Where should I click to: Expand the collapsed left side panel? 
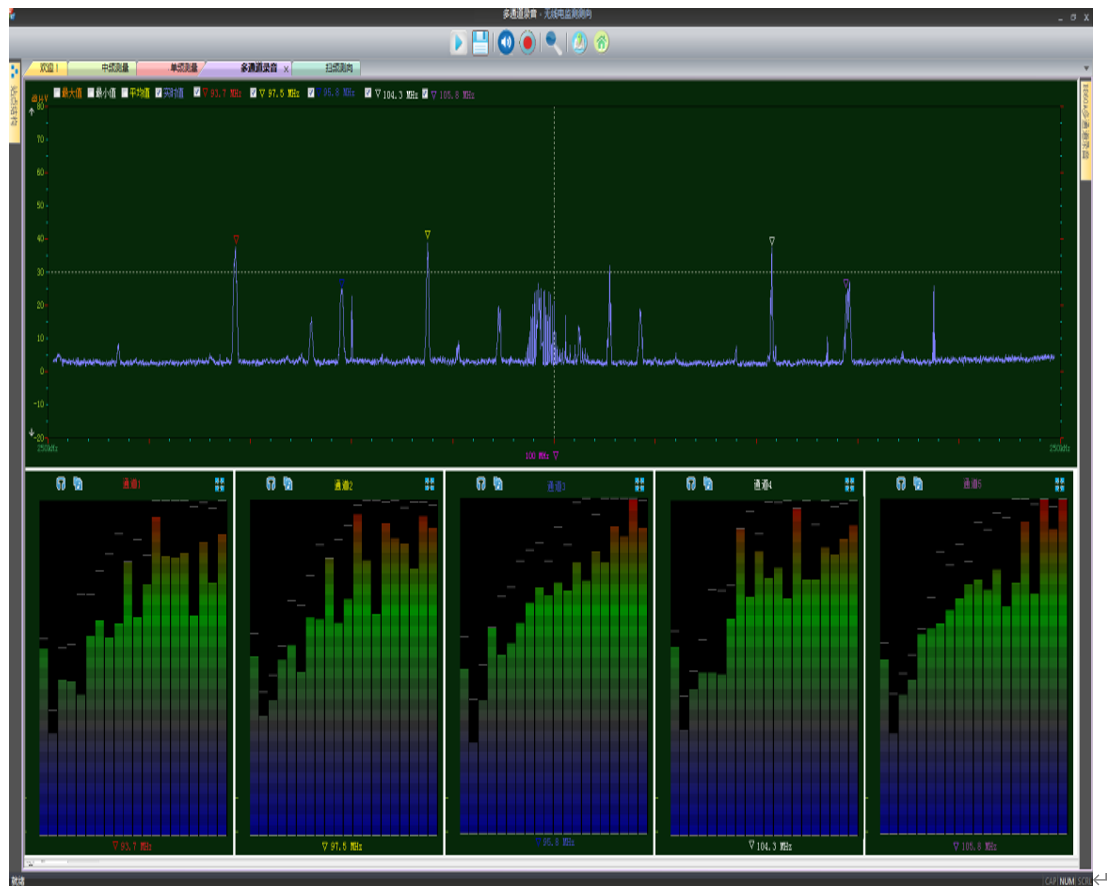pos(15,100)
